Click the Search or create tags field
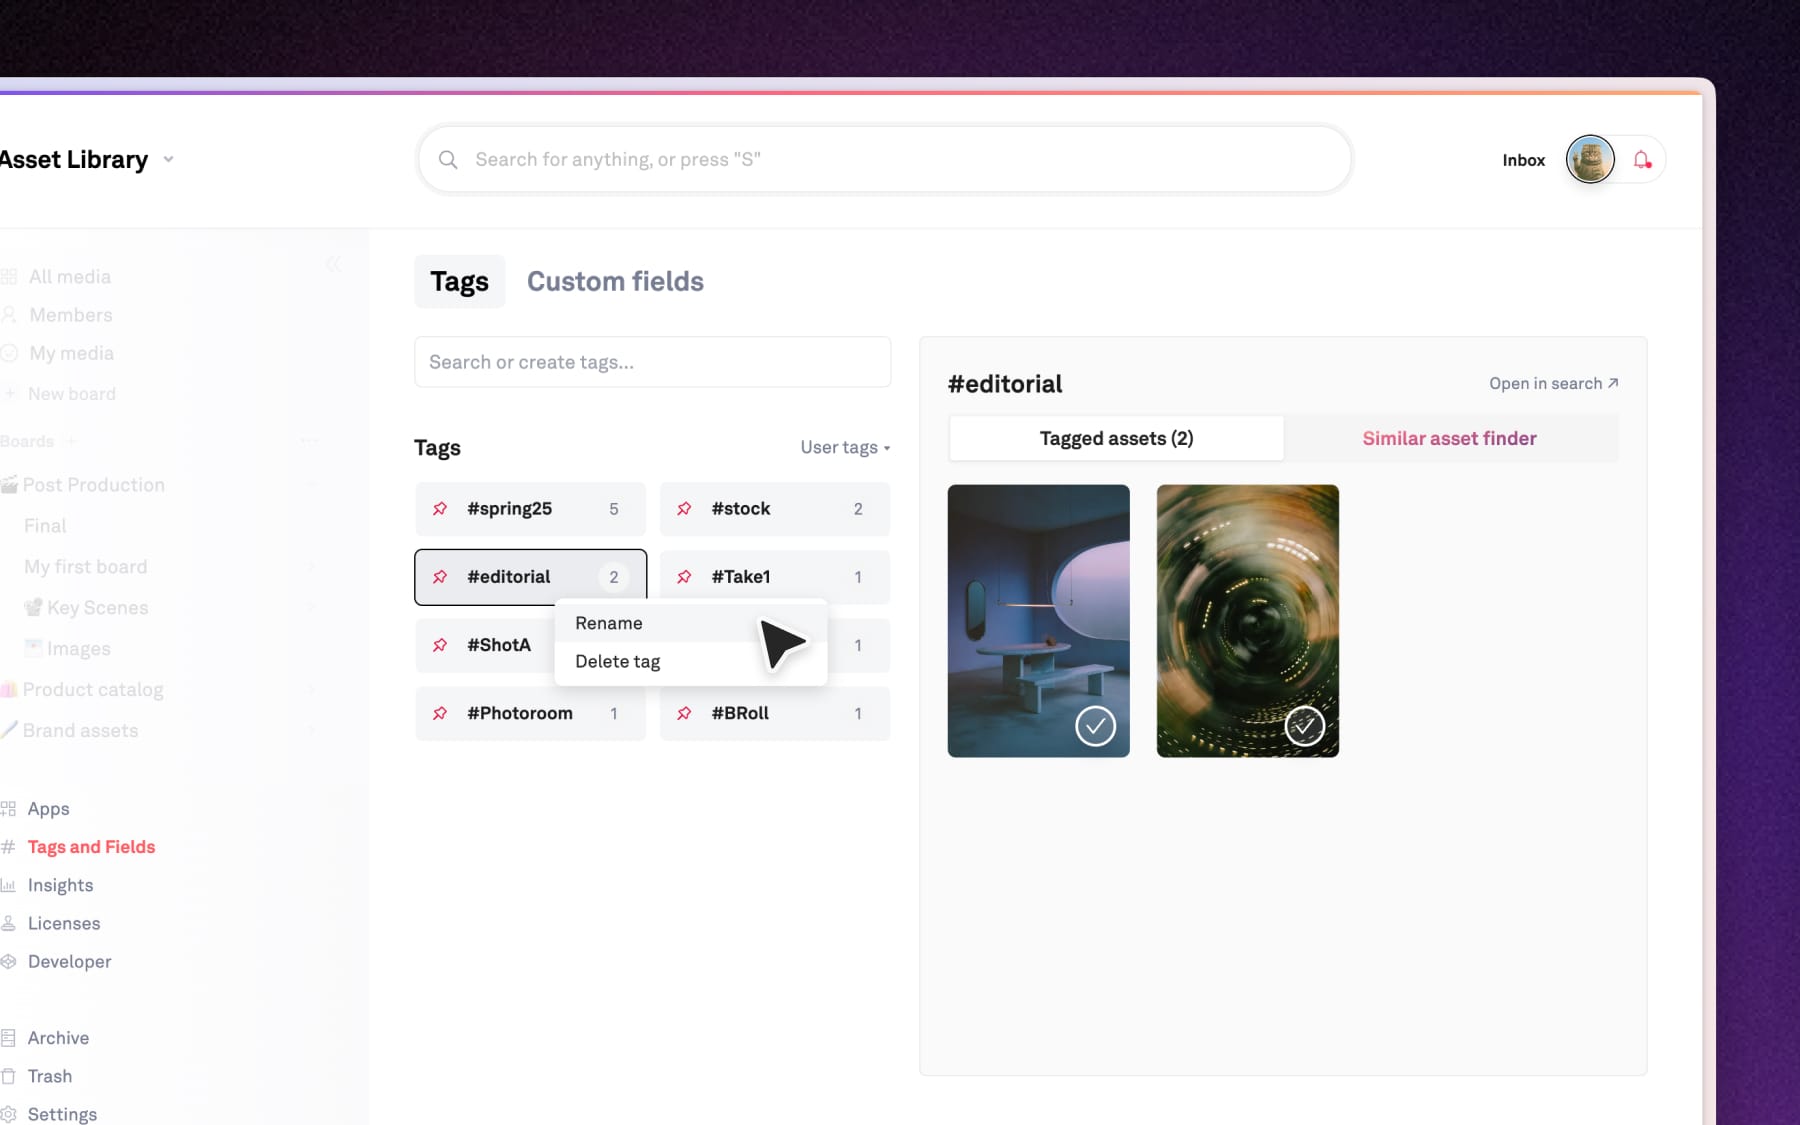The width and height of the screenshot is (1800, 1125). [652, 362]
